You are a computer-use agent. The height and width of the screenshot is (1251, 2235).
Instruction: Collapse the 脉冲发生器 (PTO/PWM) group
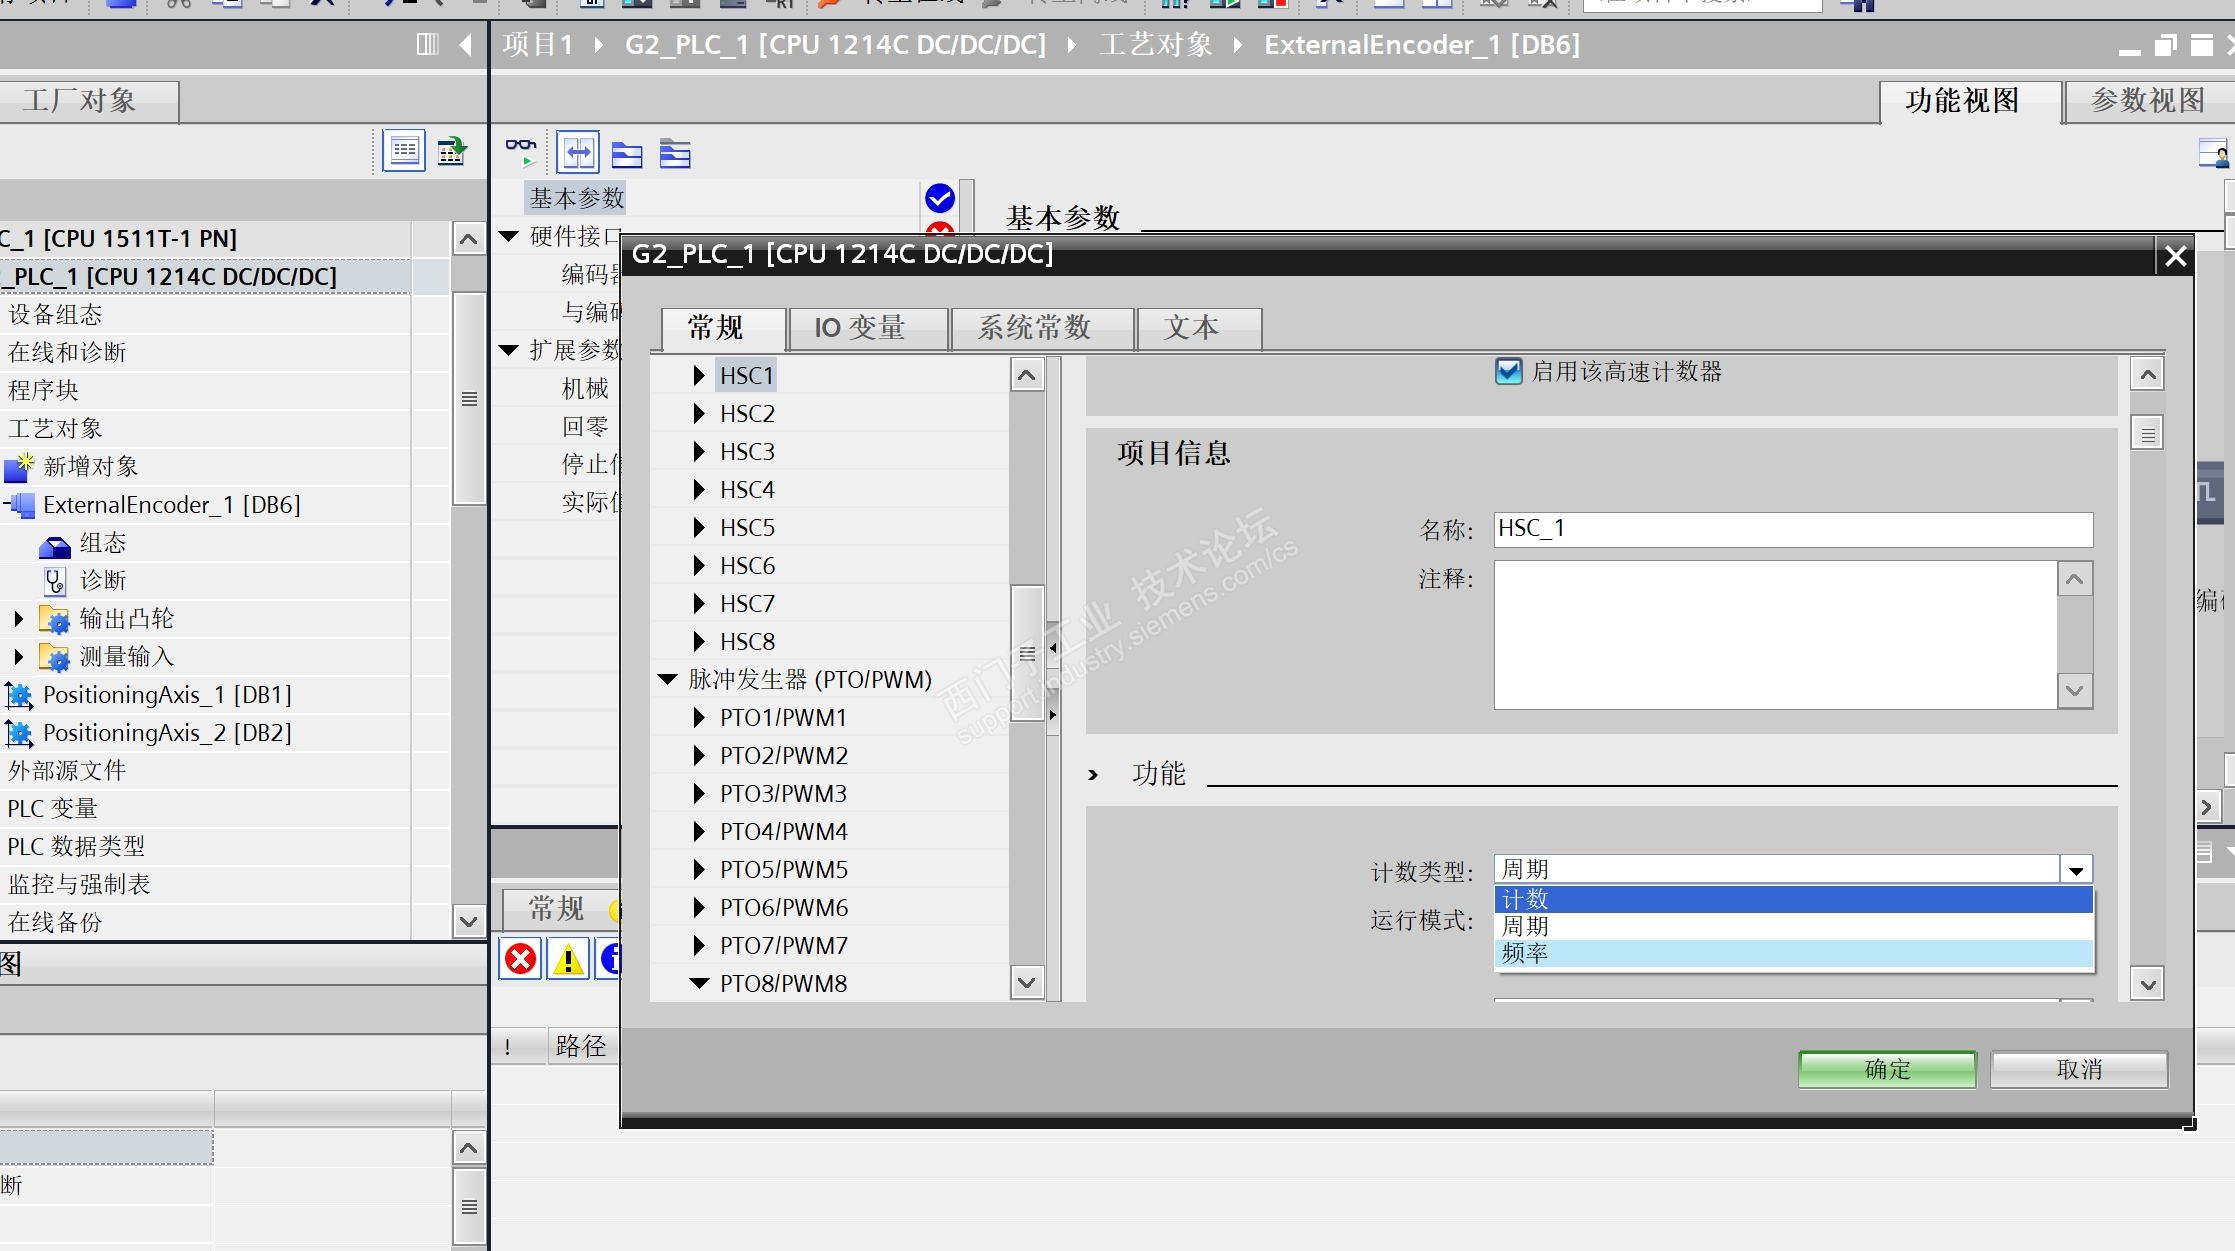(x=668, y=680)
